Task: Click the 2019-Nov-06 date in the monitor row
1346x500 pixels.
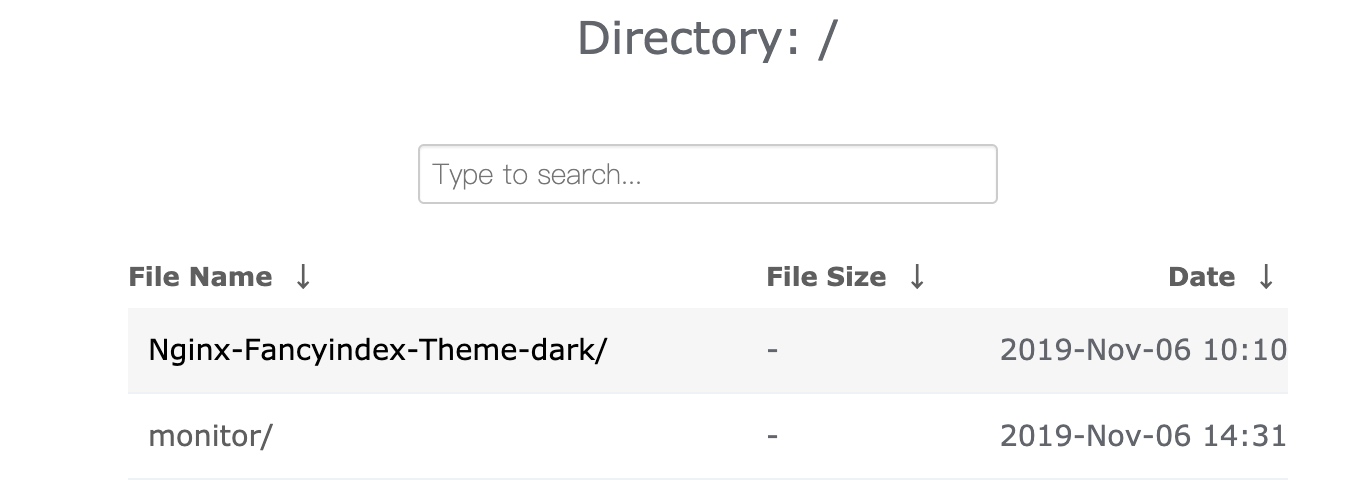Action: point(1096,436)
